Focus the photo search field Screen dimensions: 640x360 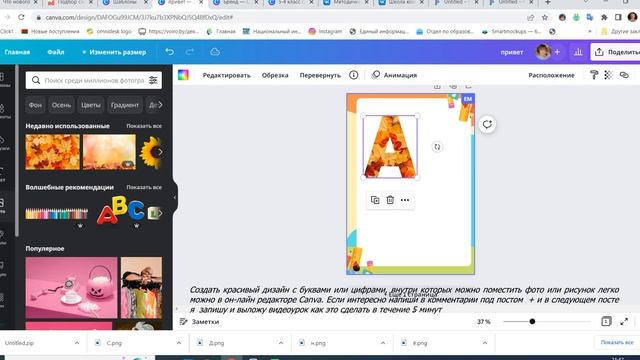(x=94, y=80)
